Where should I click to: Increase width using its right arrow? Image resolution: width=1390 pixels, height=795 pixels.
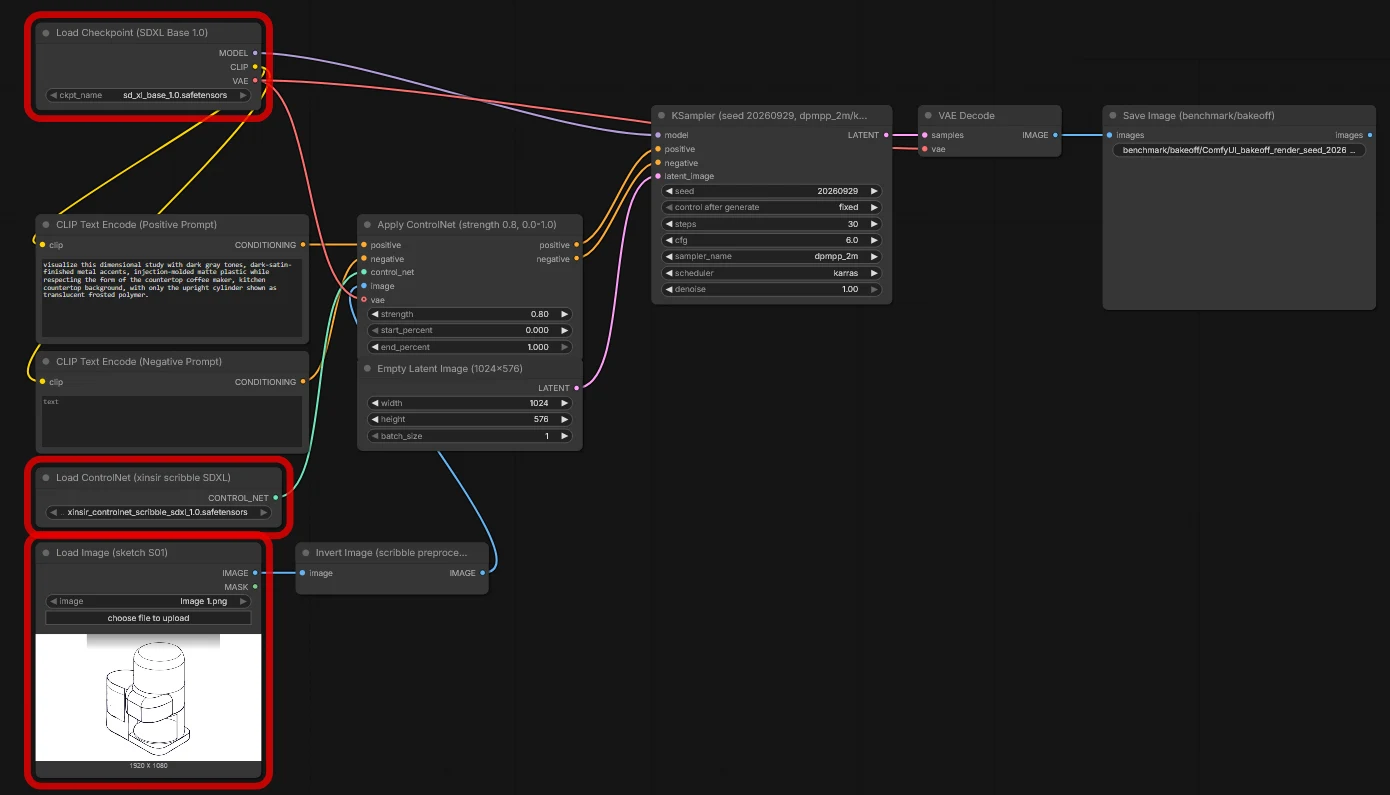point(564,403)
